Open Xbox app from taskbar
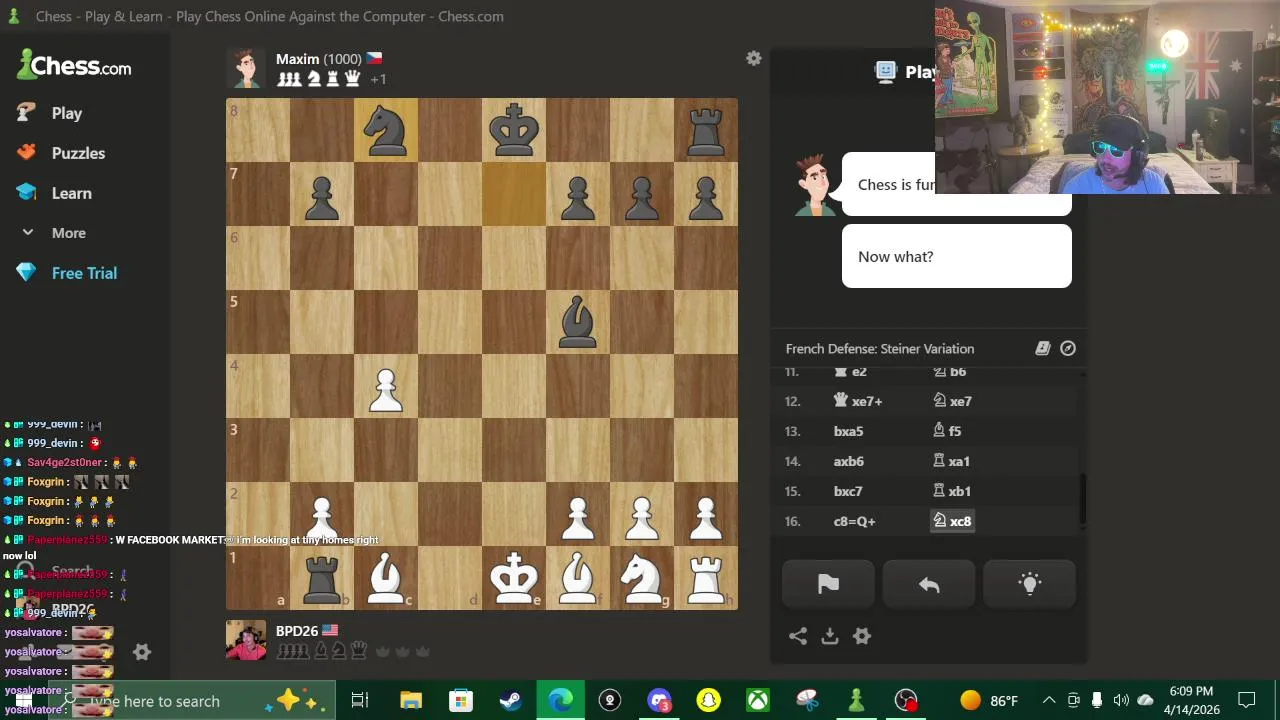The width and height of the screenshot is (1280, 720). [x=757, y=701]
